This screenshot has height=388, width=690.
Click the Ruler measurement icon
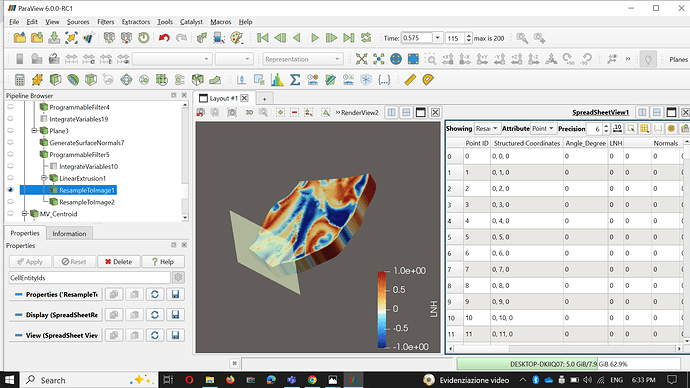(x=410, y=80)
